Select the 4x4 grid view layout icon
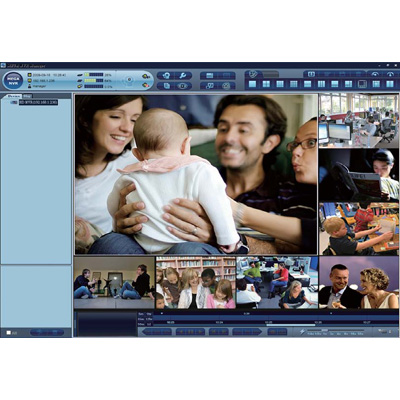This screenshot has width=400, height=400. tap(293, 84)
